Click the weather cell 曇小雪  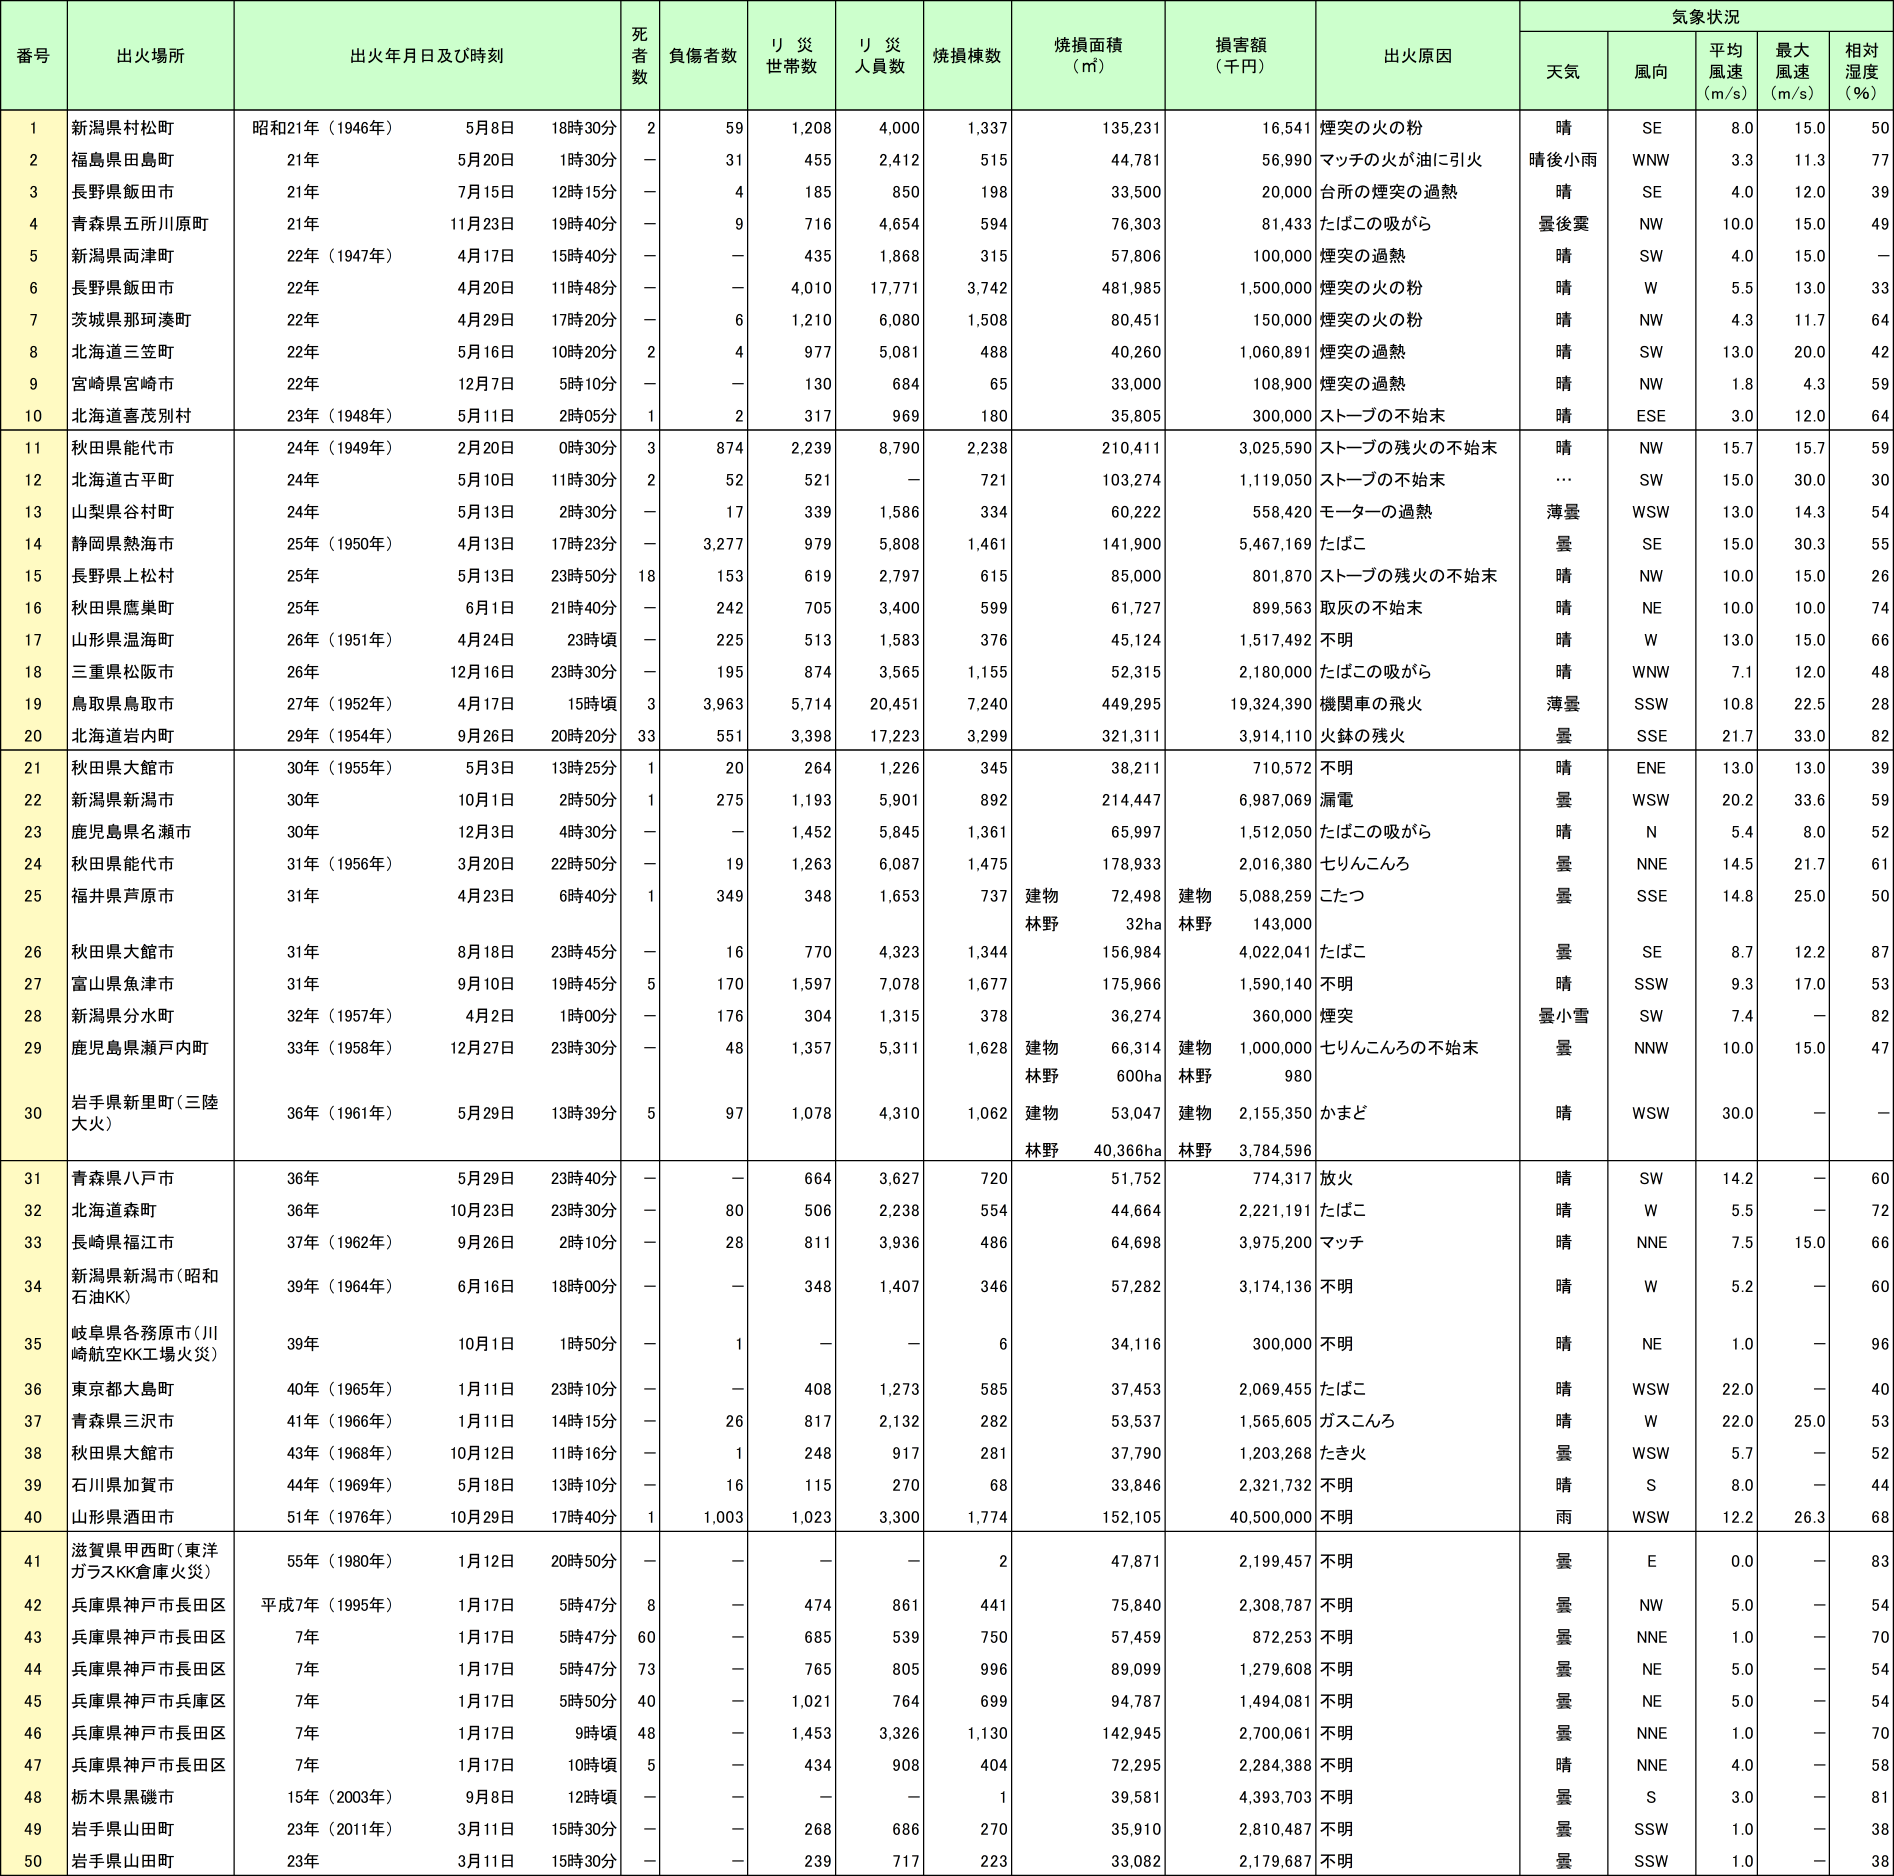pyautogui.click(x=1563, y=1016)
